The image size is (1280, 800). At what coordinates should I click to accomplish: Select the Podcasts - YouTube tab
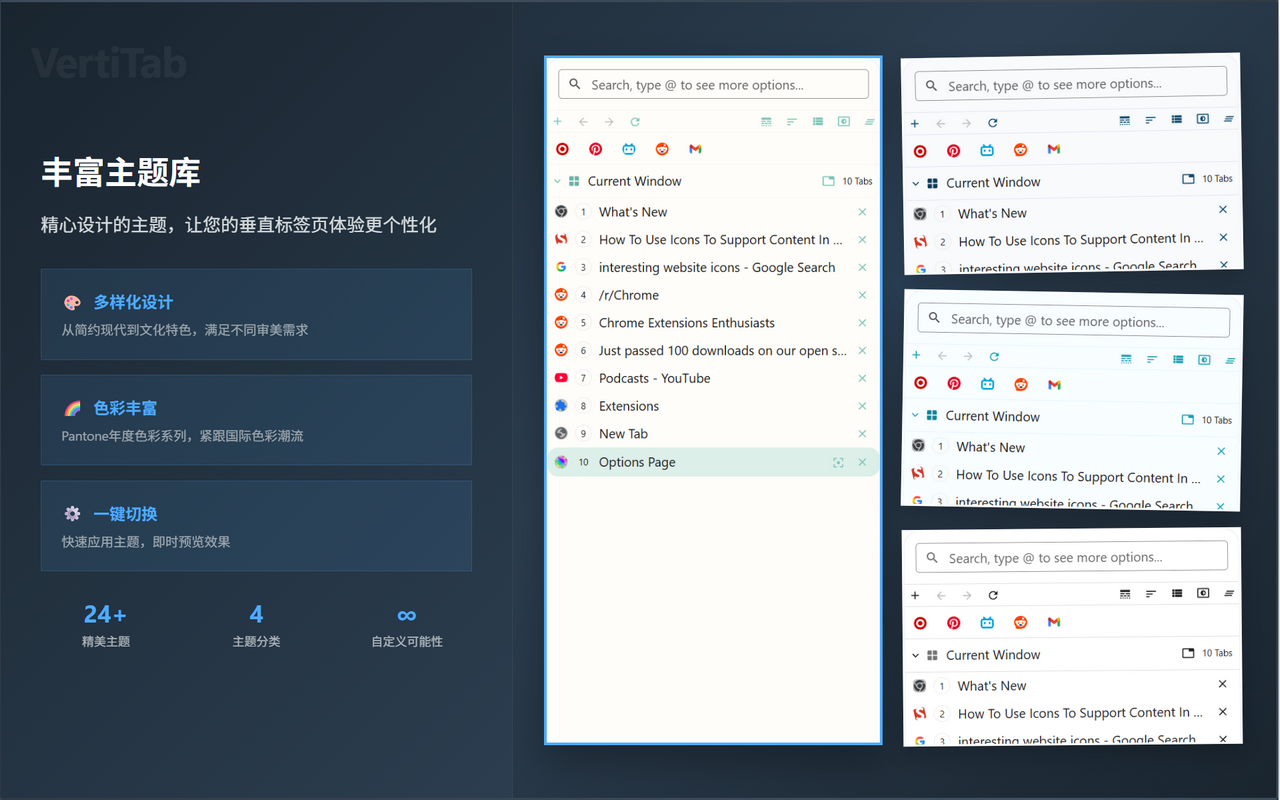coord(653,378)
